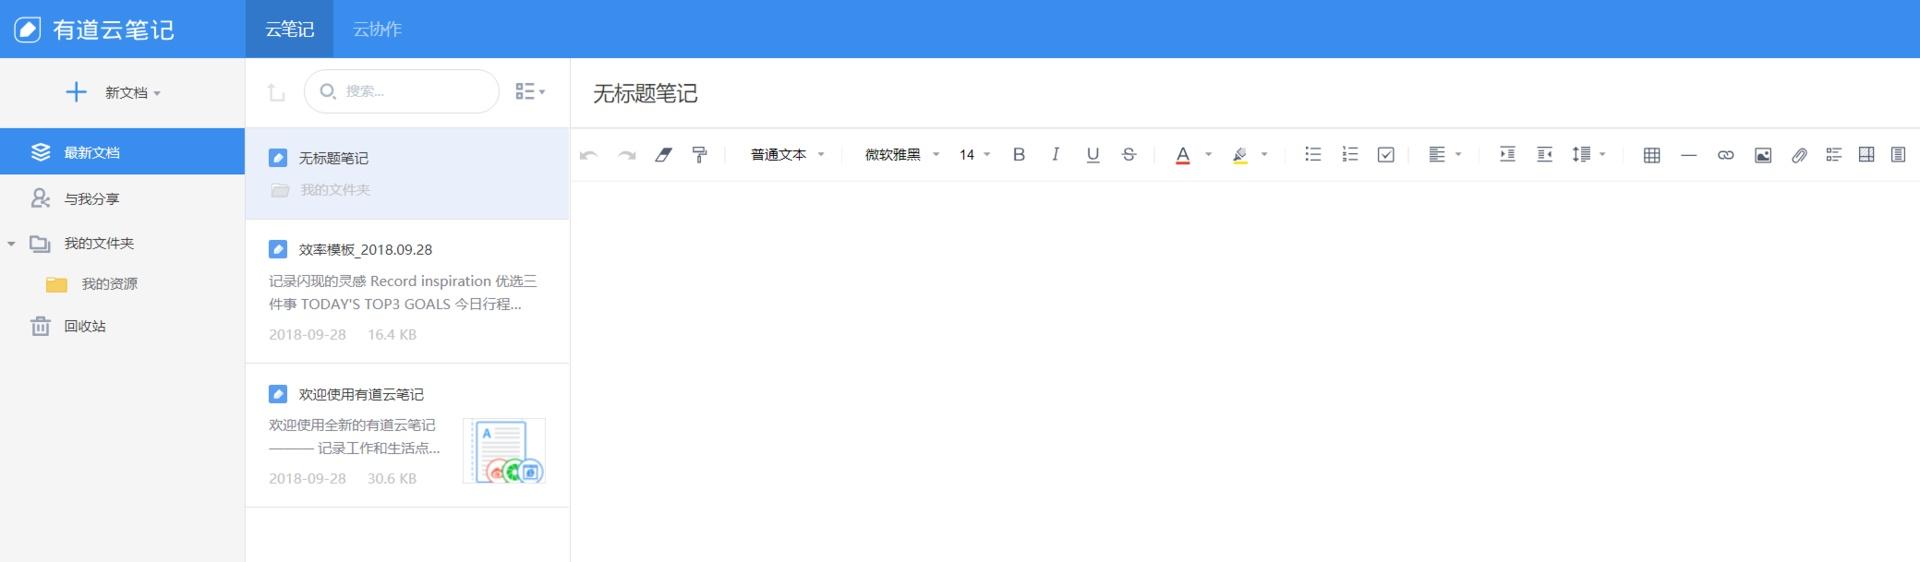Open the font size 14 dropdown
Image resolution: width=1920 pixels, height=562 pixels.
[974, 155]
